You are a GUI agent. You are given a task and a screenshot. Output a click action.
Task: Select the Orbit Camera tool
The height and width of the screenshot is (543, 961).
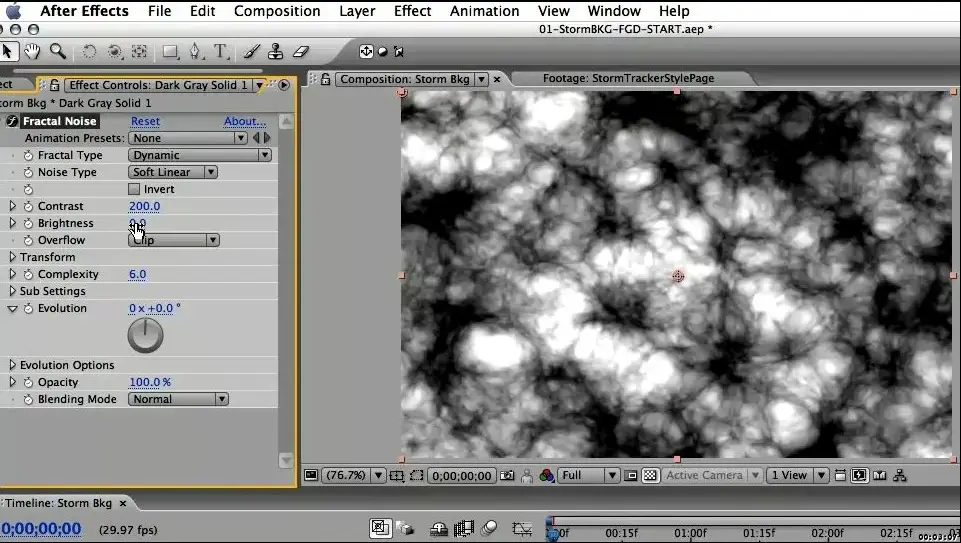[115, 51]
